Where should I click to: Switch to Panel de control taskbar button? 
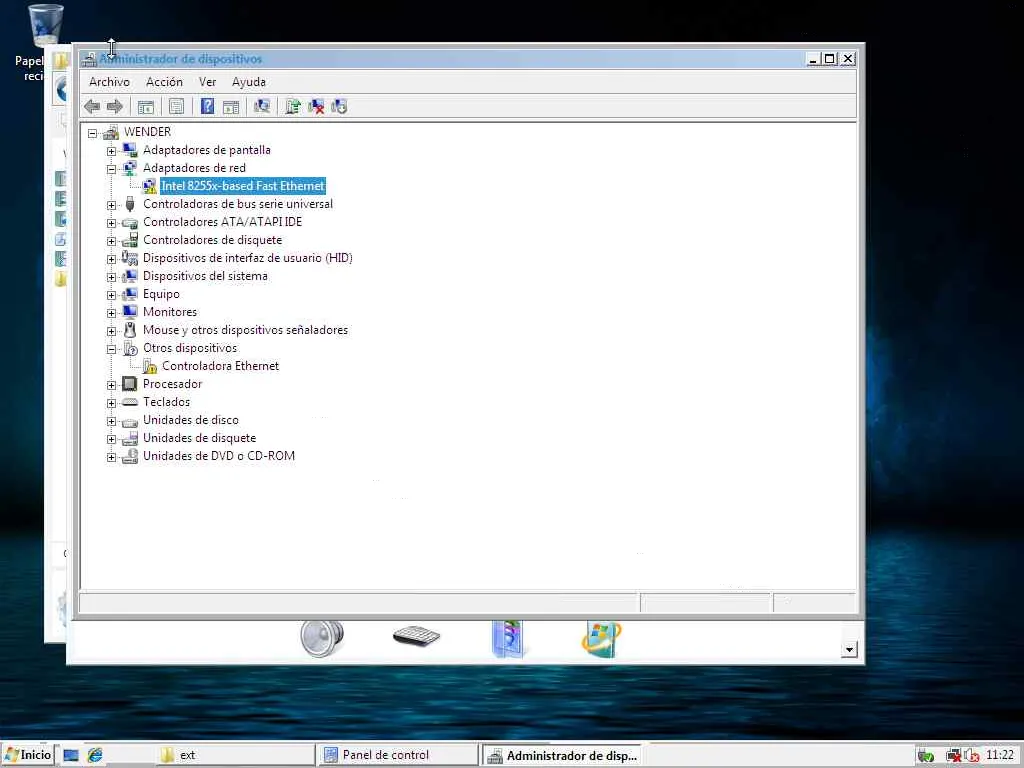(400, 755)
